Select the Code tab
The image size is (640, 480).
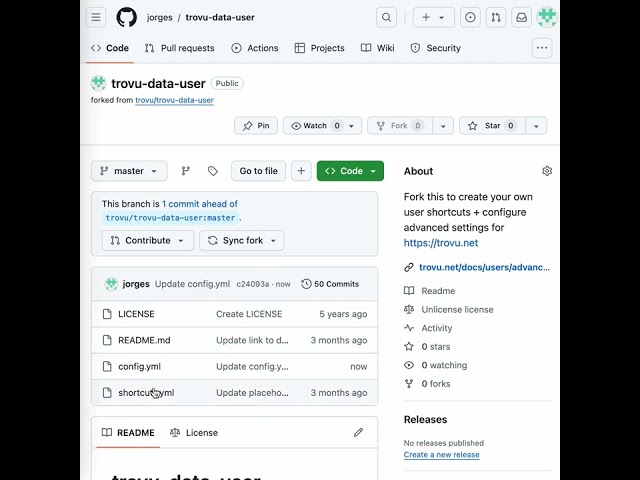pyautogui.click(x=110, y=48)
